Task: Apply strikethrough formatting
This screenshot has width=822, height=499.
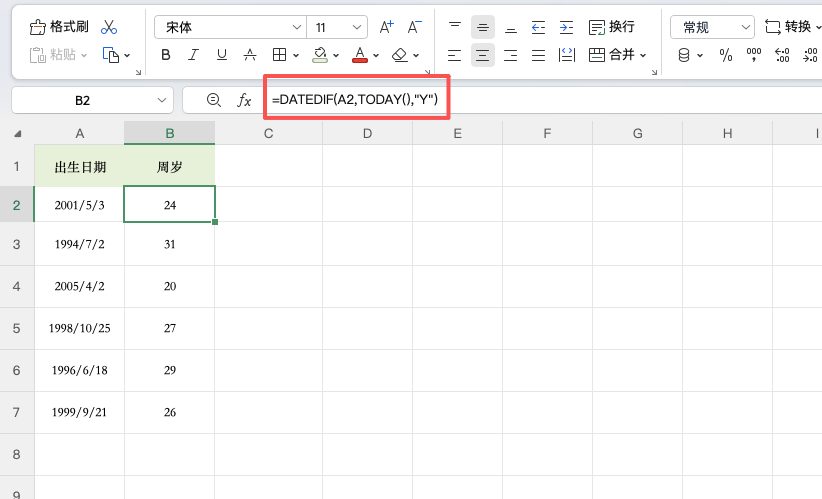Action: click(250, 55)
